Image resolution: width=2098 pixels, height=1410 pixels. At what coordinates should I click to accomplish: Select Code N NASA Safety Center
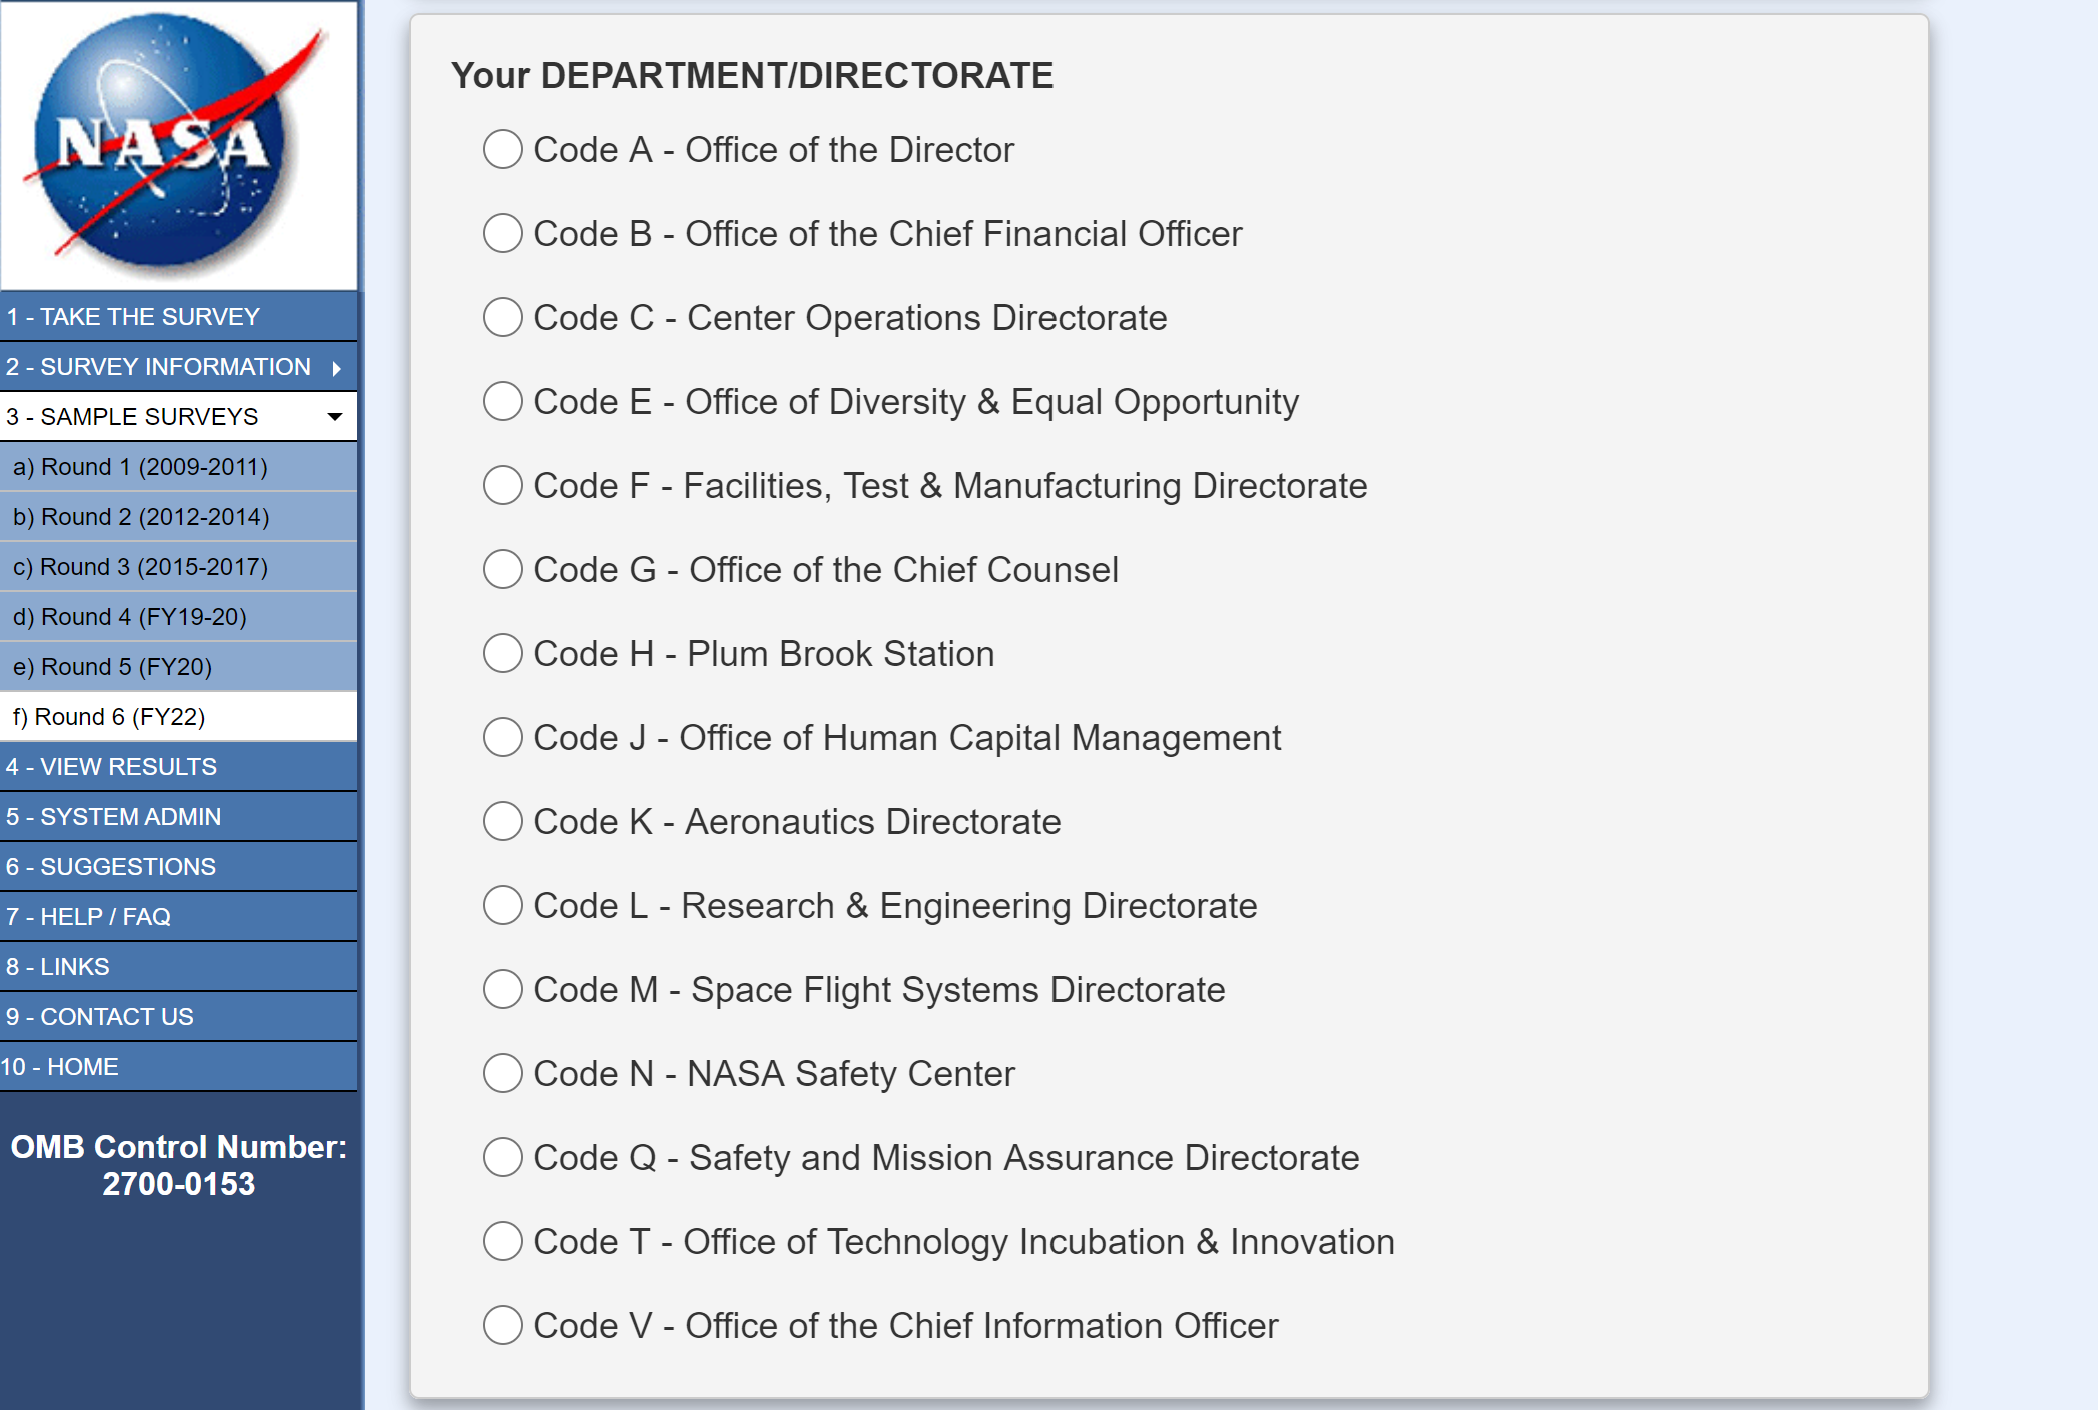click(x=502, y=1074)
